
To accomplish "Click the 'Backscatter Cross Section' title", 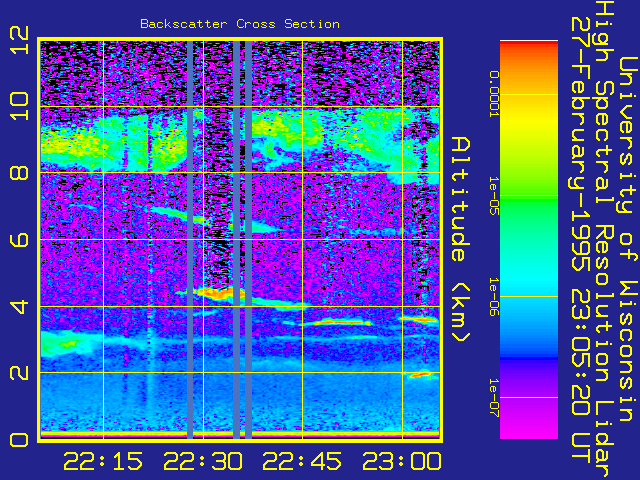I will (x=240, y=24).
